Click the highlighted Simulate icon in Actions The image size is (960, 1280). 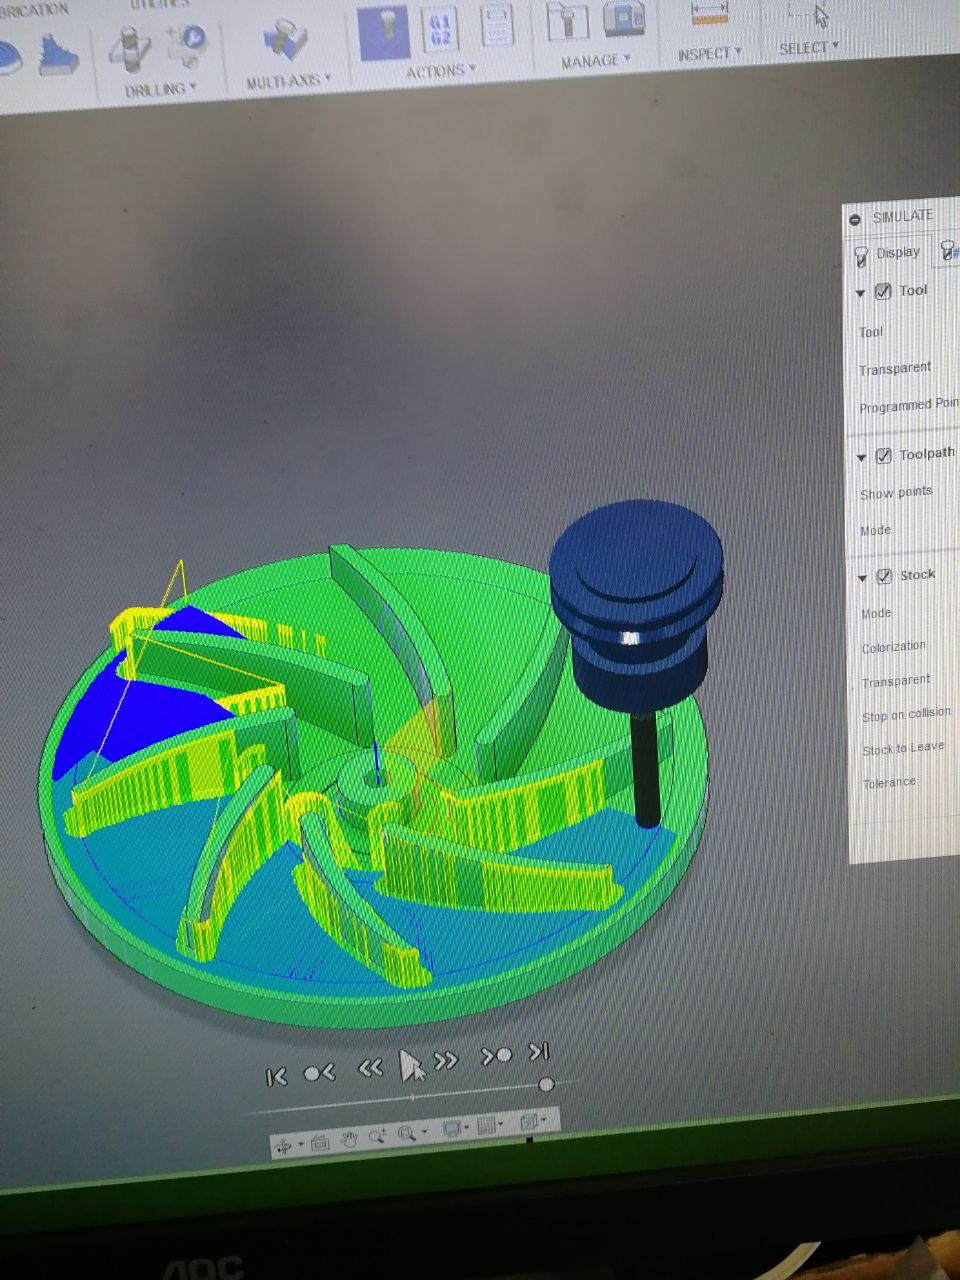click(x=384, y=32)
